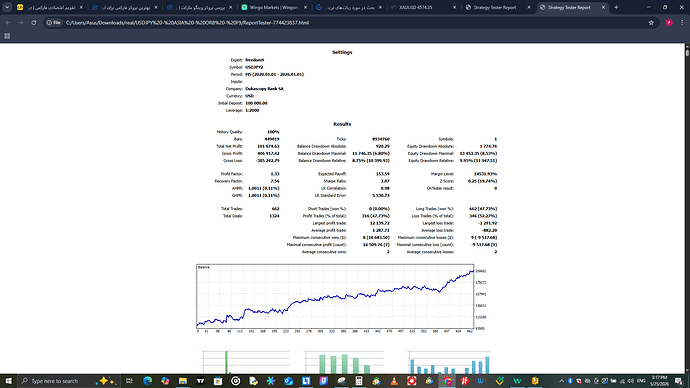Close the Wingo Markets tab
Viewport: 690px width, 388px height.
[x=305, y=7]
